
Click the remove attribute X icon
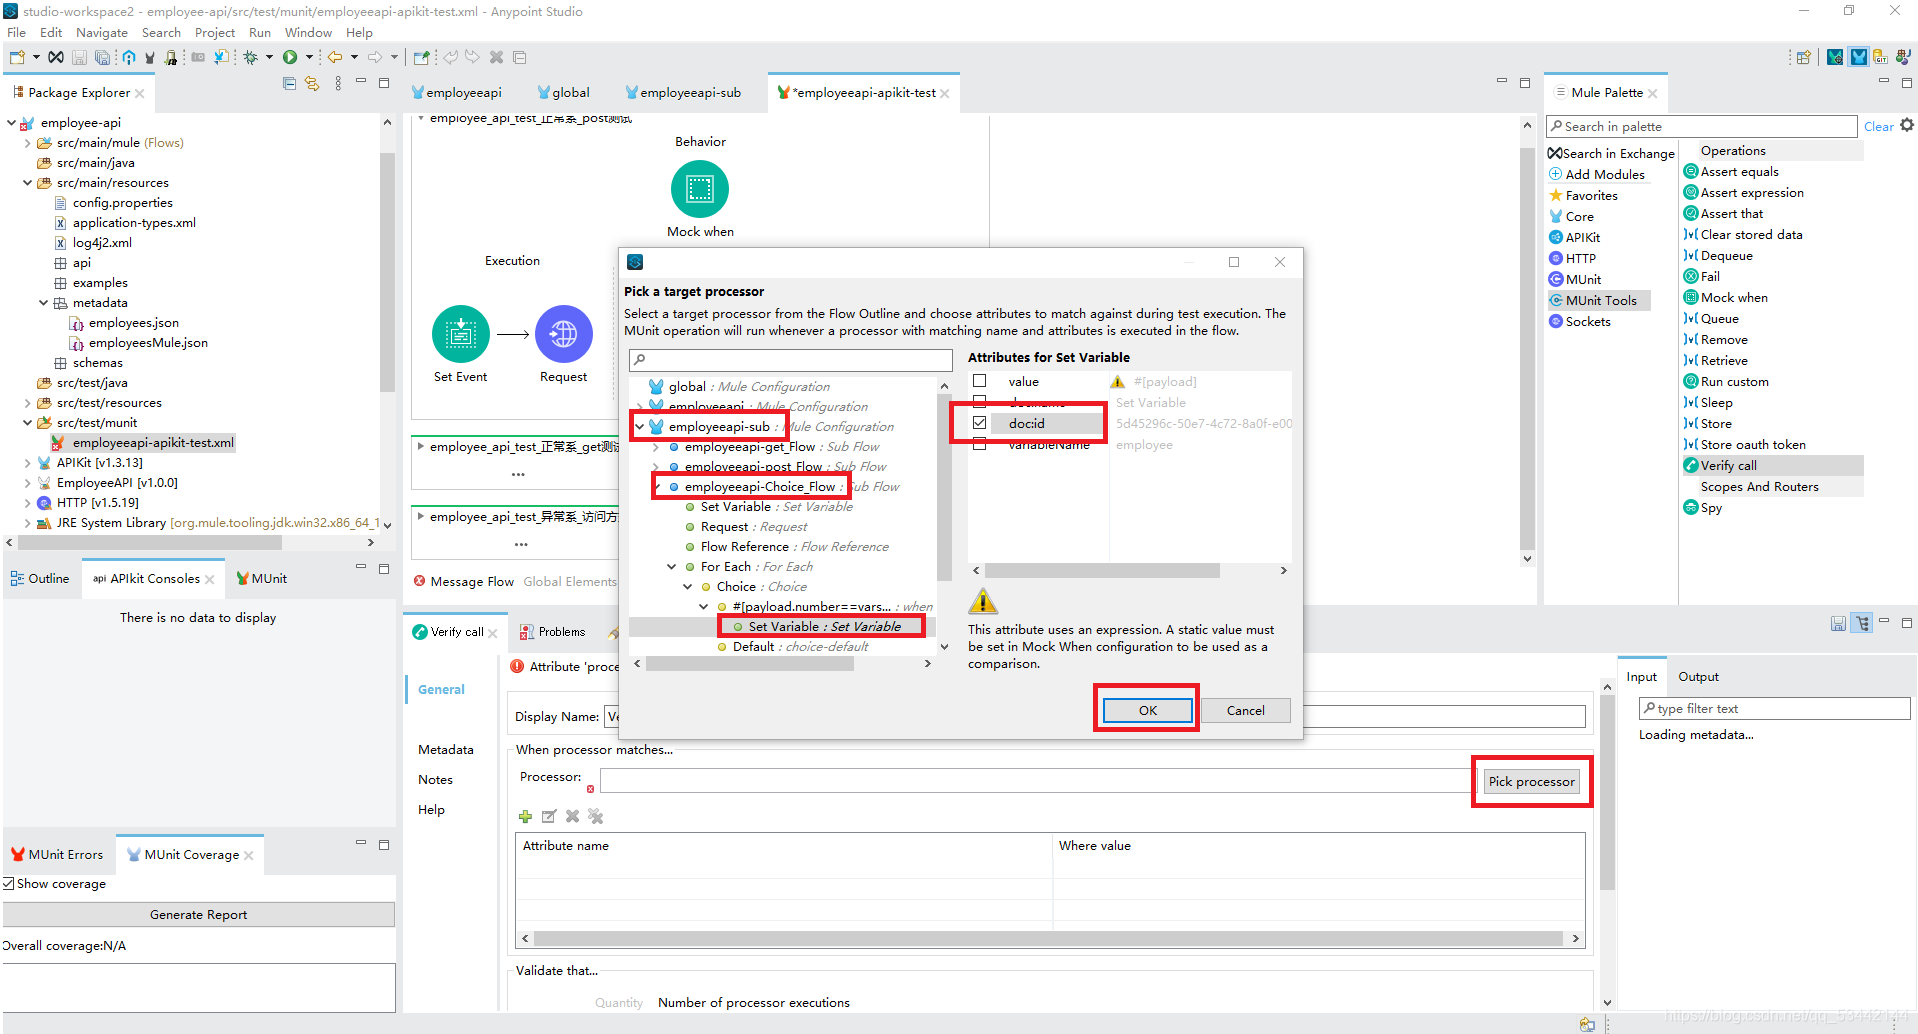573,817
